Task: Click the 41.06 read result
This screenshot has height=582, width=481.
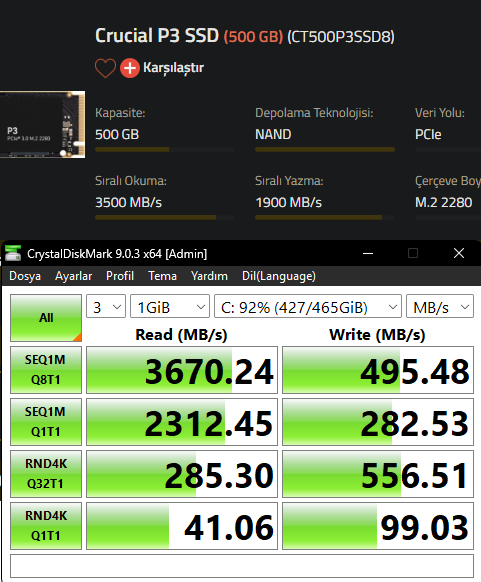Action: click(182, 526)
